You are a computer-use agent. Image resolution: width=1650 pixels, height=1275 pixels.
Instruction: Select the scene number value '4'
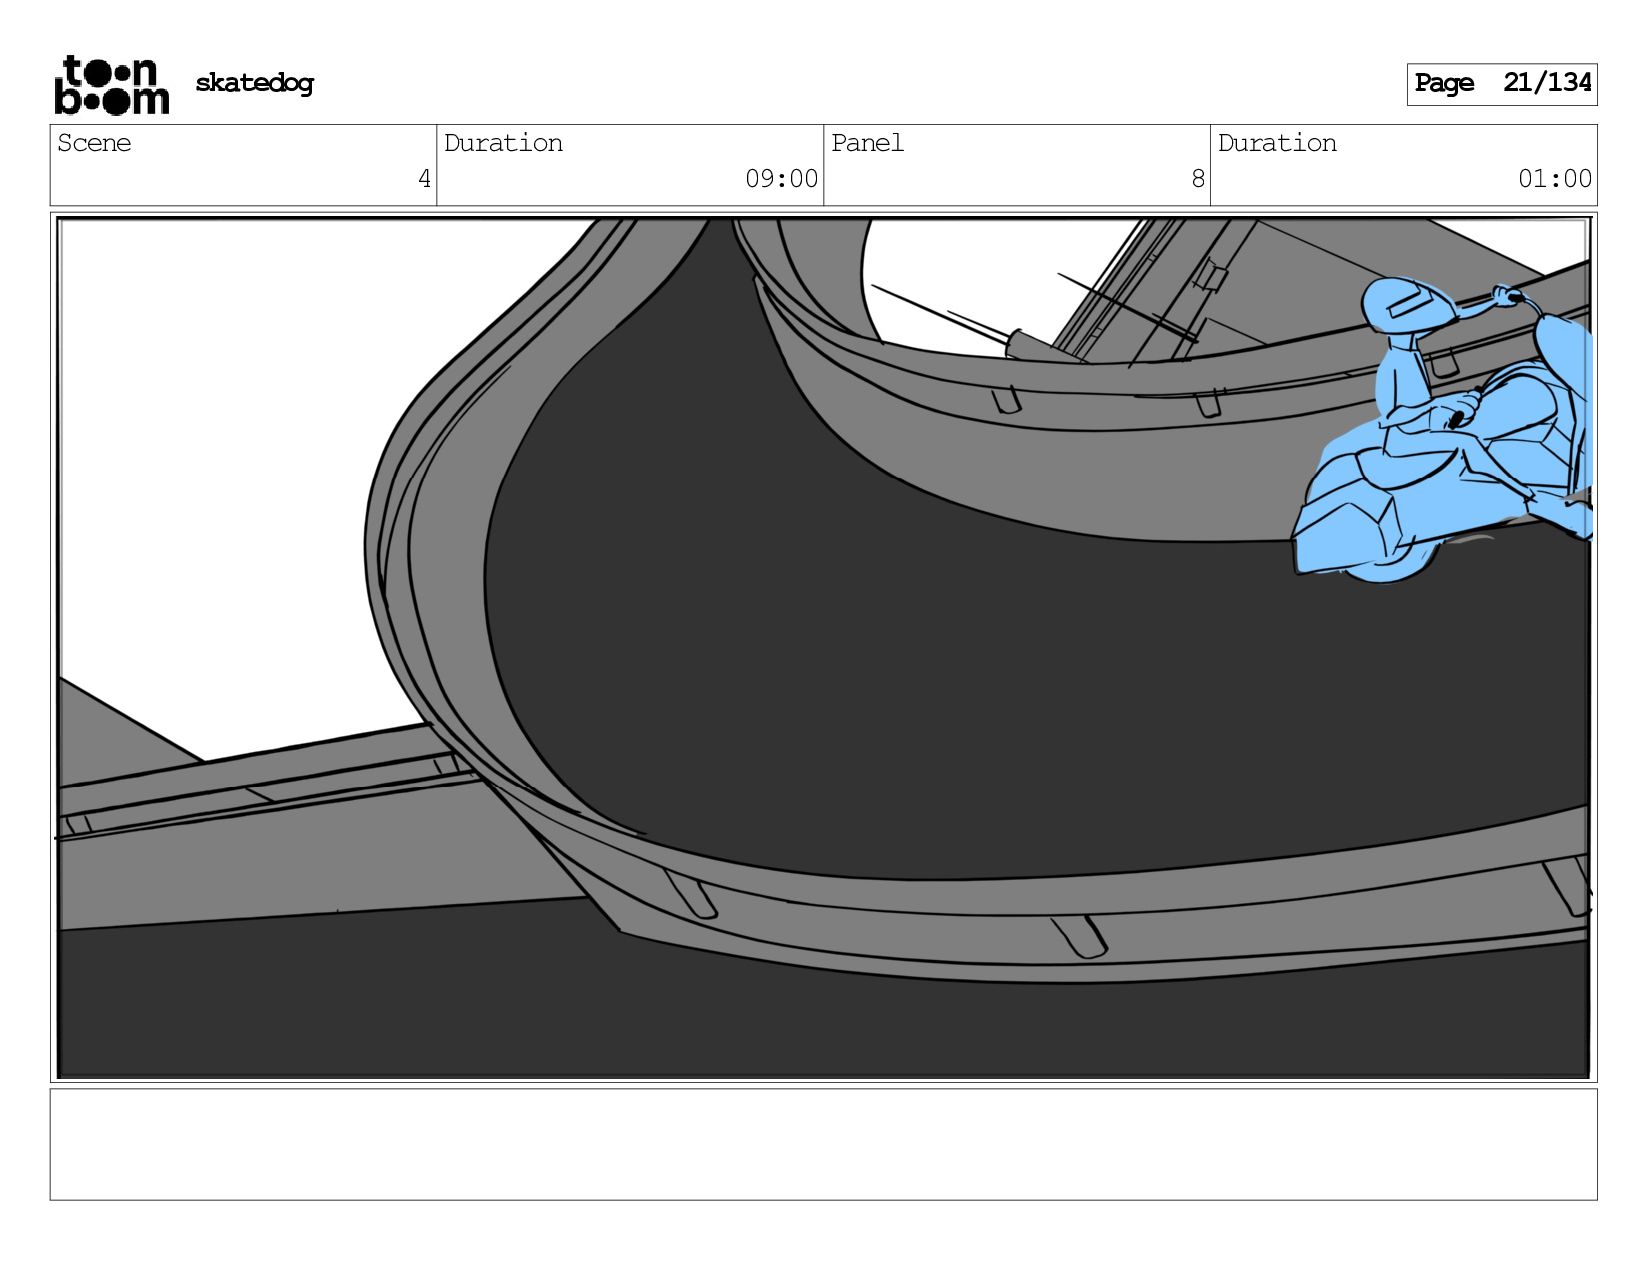click(x=424, y=179)
